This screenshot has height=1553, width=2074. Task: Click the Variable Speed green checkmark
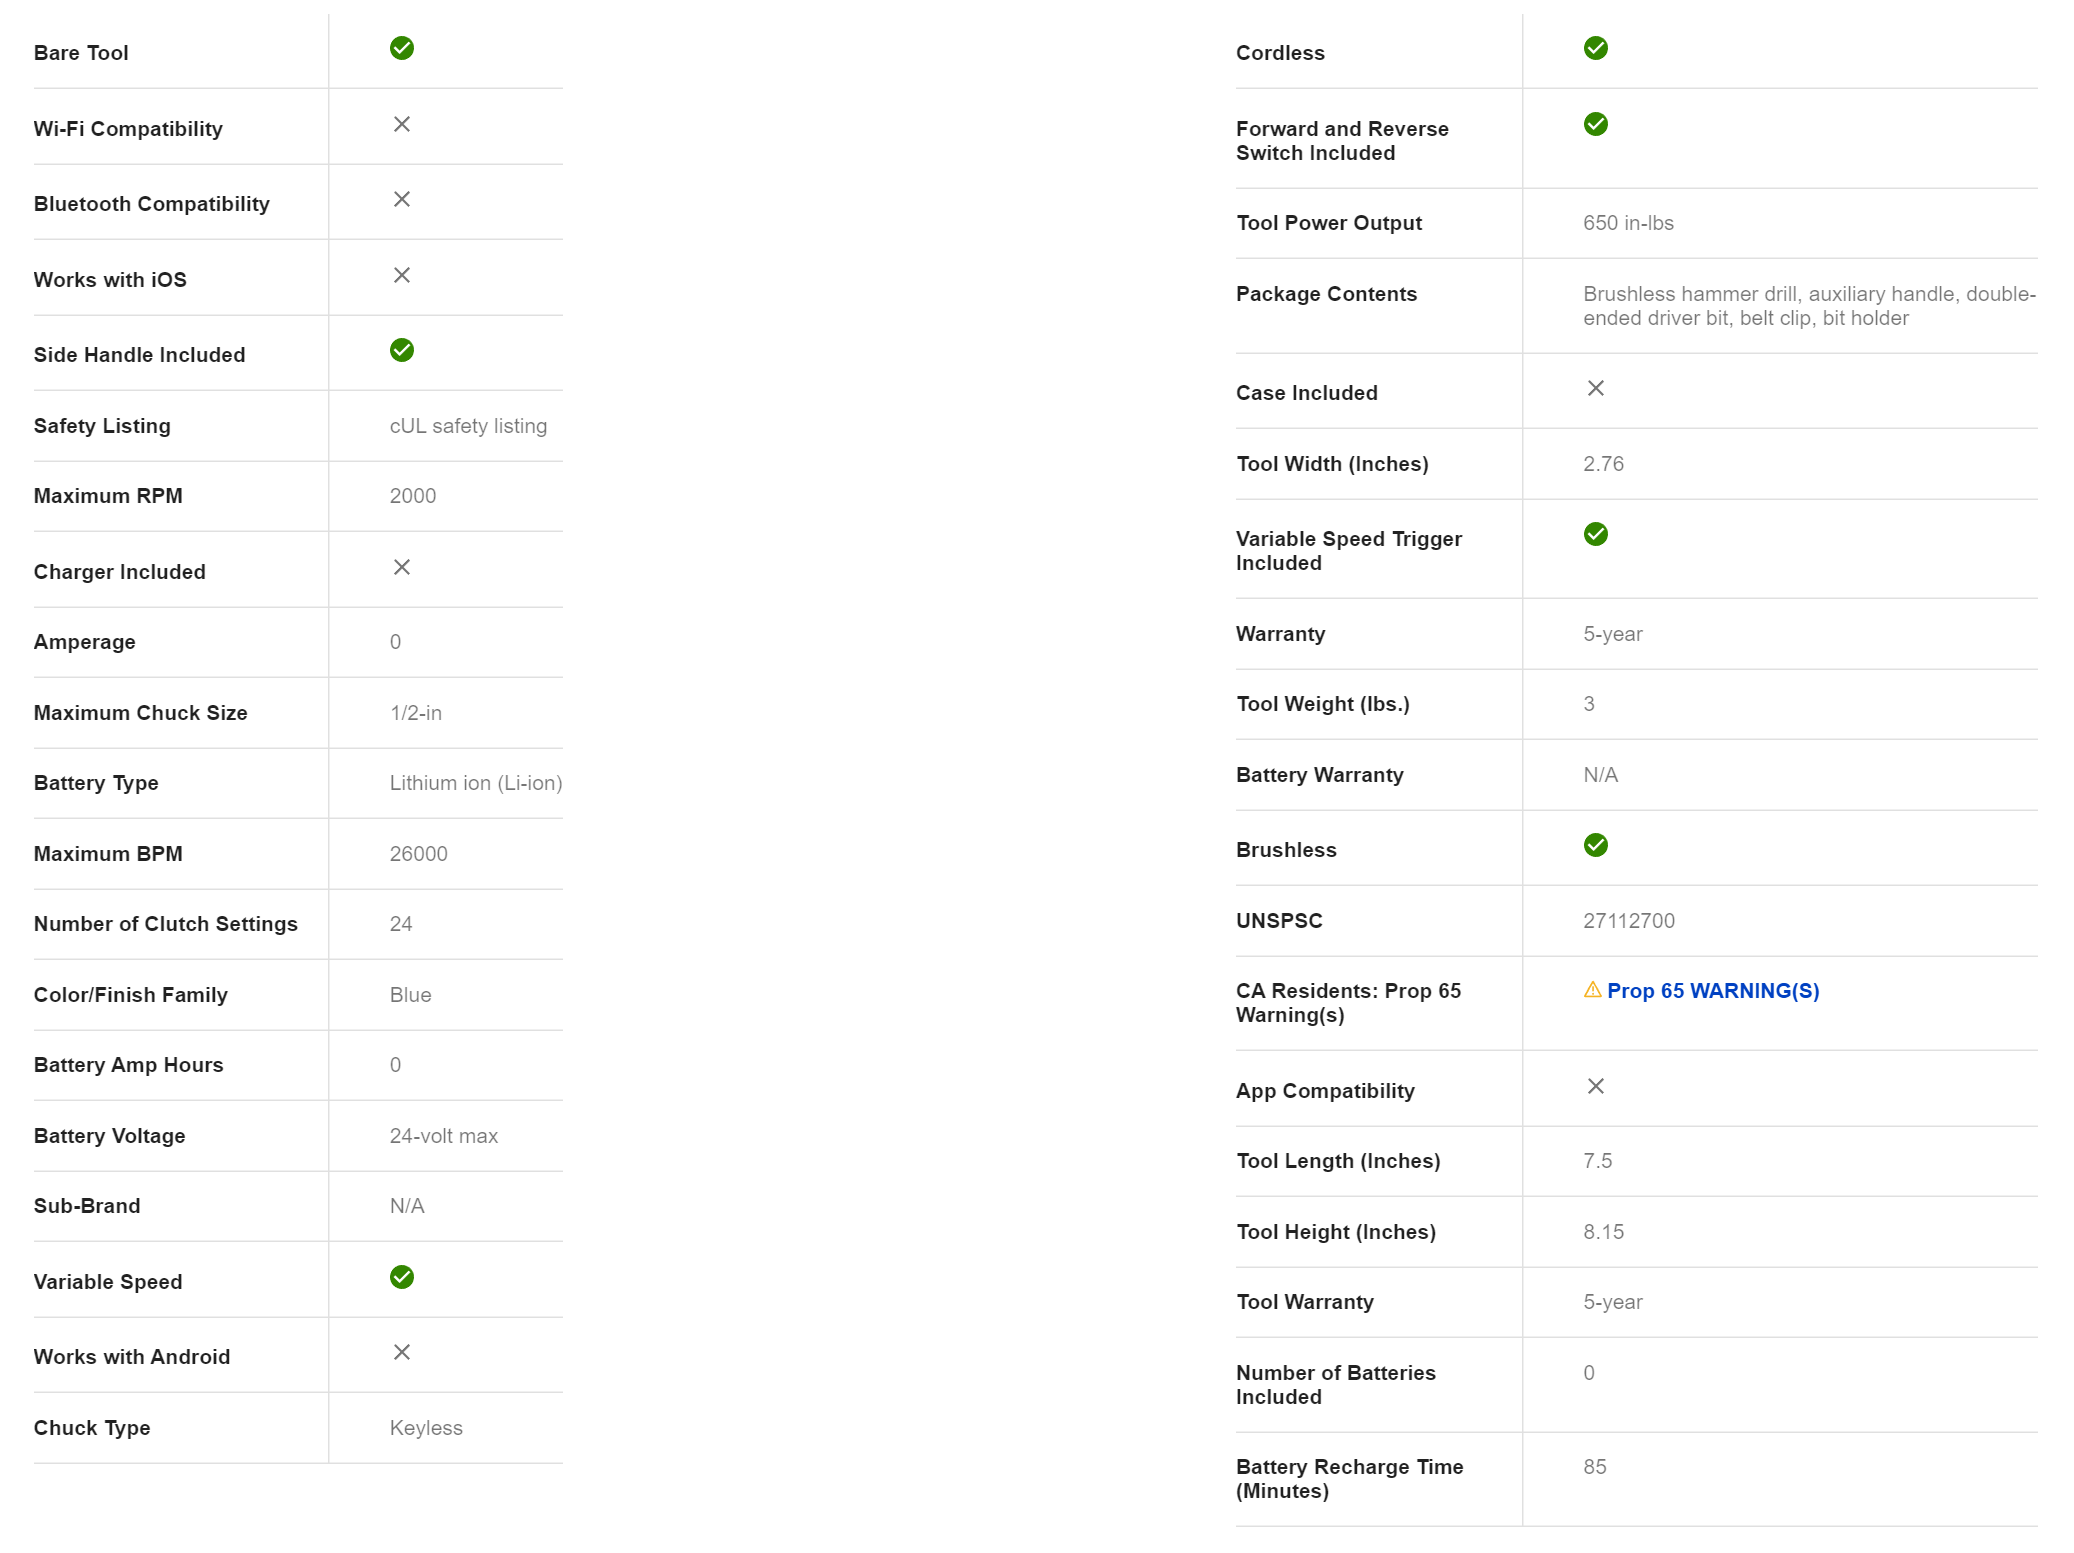pyautogui.click(x=402, y=1277)
